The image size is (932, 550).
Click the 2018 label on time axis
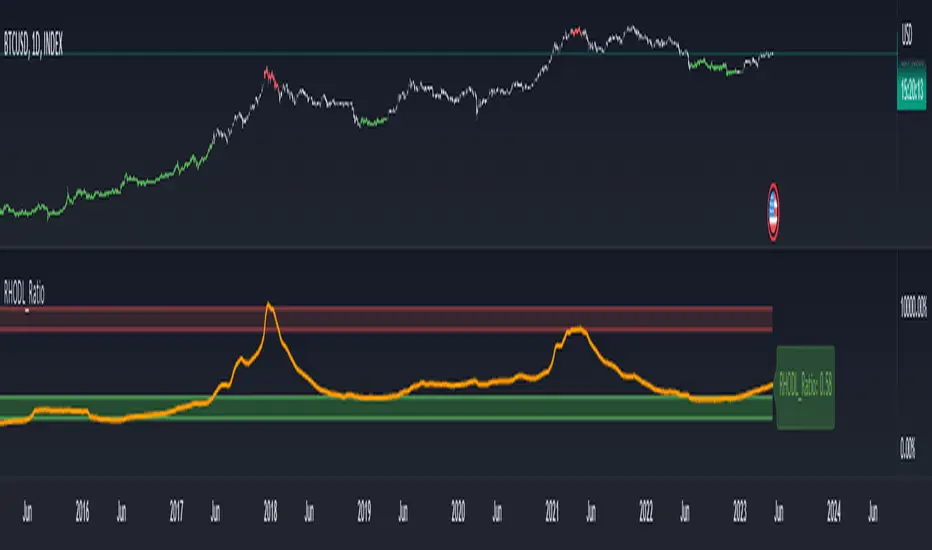click(270, 511)
